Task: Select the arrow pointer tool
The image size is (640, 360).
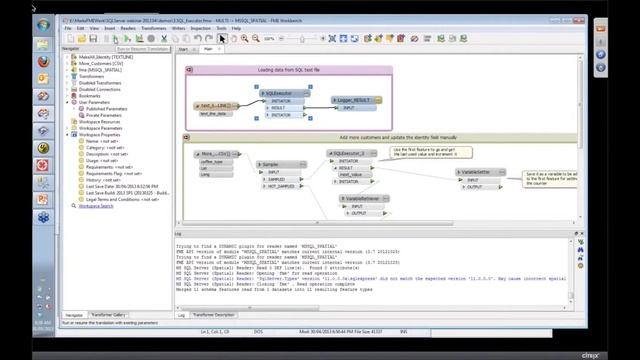Action: (x=222, y=38)
